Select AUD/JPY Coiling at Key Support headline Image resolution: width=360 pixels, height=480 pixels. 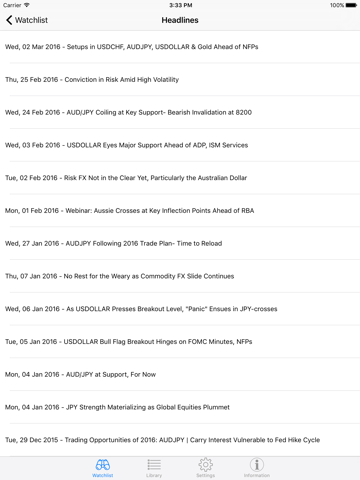(180, 112)
